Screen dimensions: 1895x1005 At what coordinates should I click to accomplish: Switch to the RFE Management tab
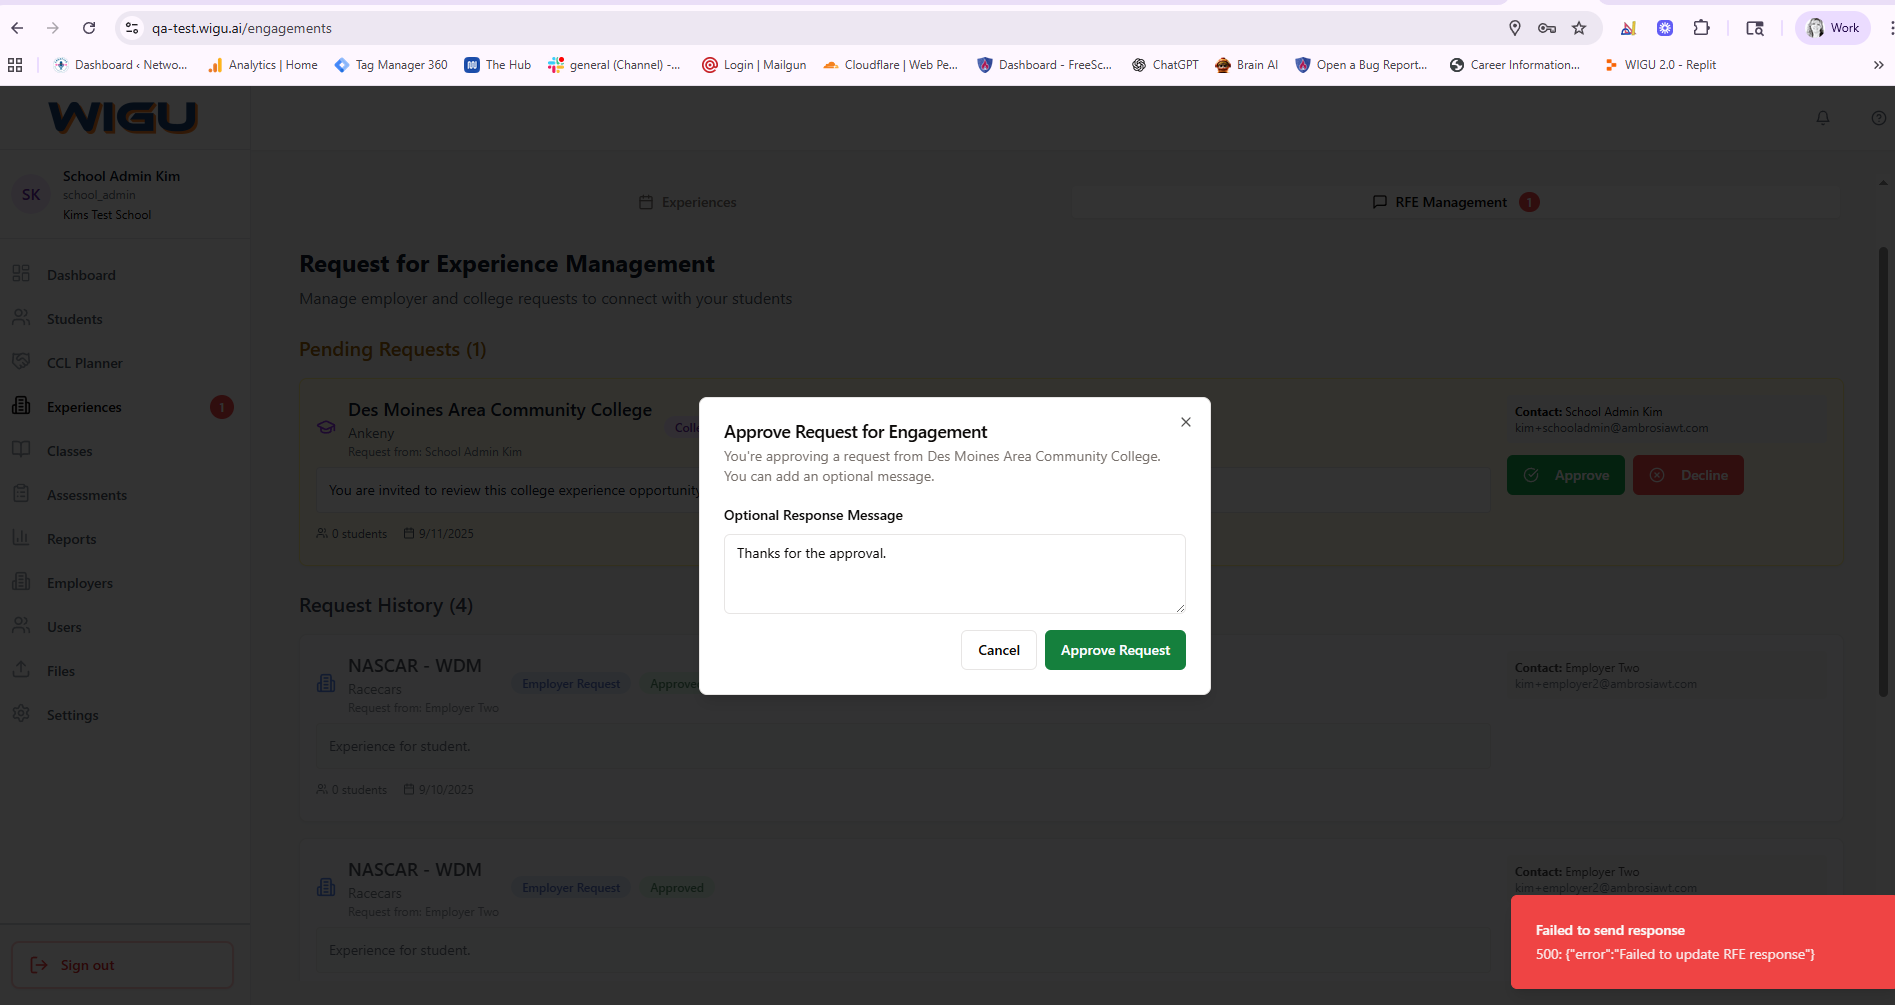coord(1450,202)
